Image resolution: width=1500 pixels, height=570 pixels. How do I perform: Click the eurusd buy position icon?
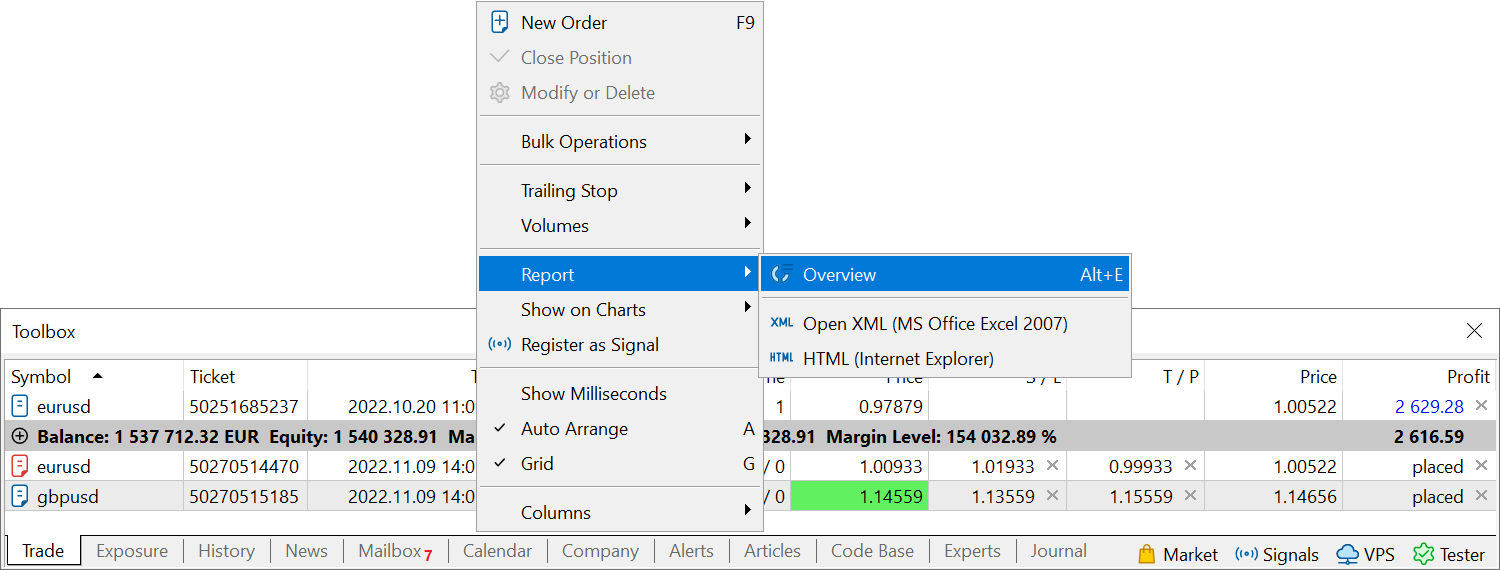(20, 406)
